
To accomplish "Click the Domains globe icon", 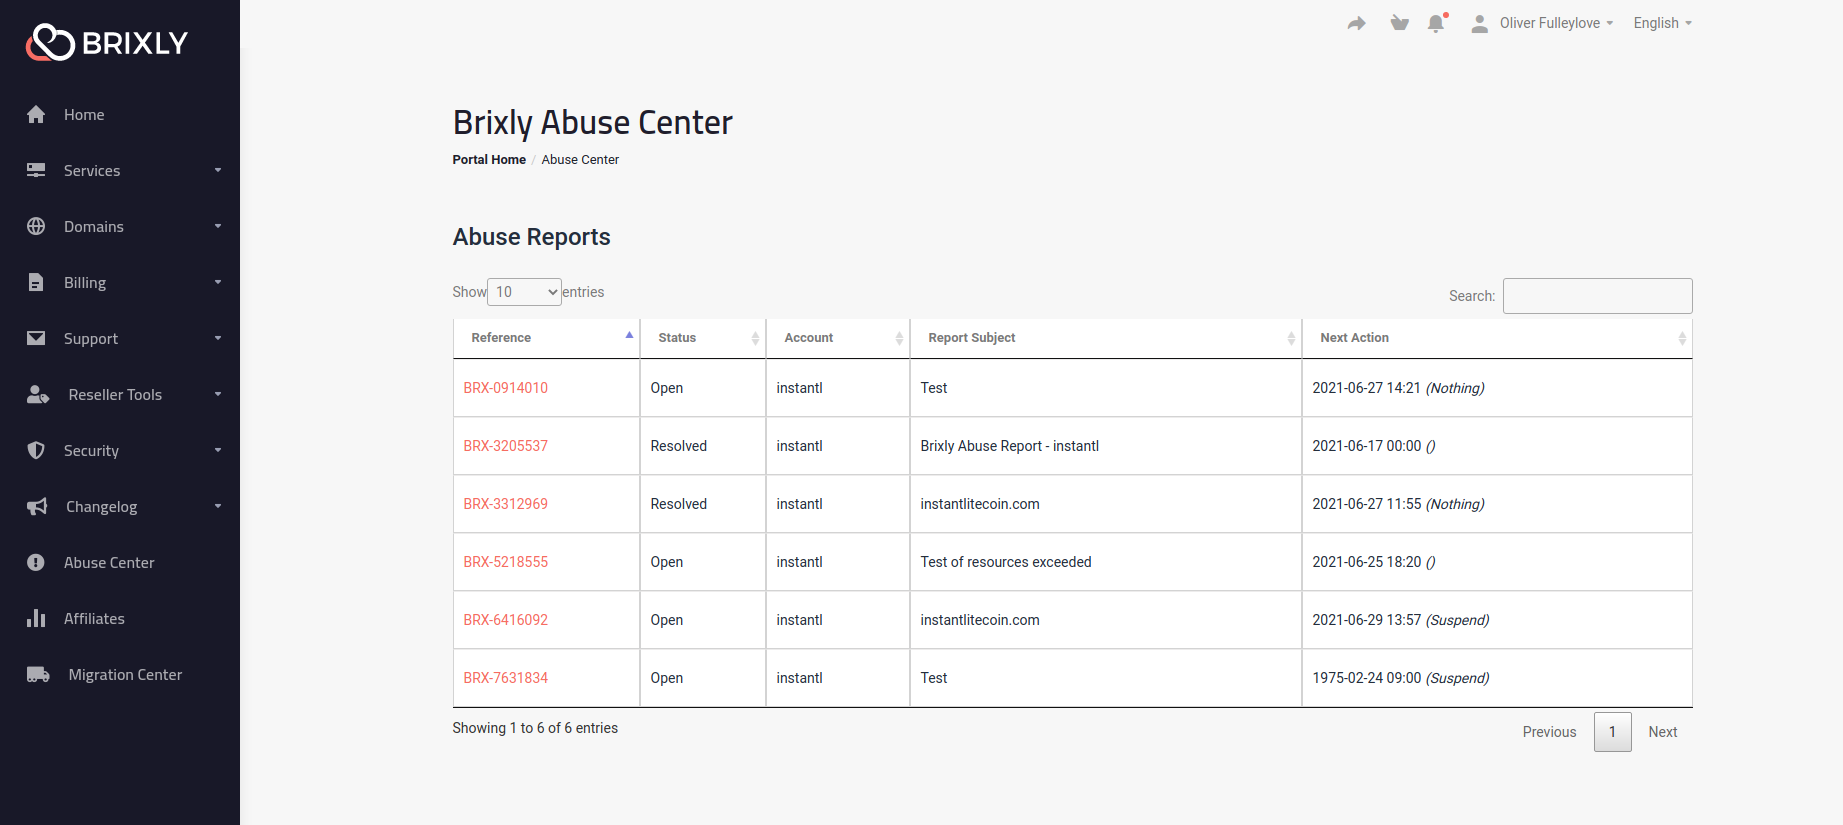I will (36, 226).
